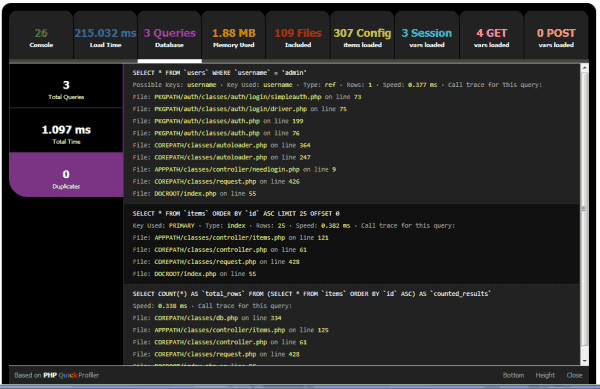Click login/driver.php on line 75 entry
Screen dimensions: 600x389
click(x=240, y=109)
